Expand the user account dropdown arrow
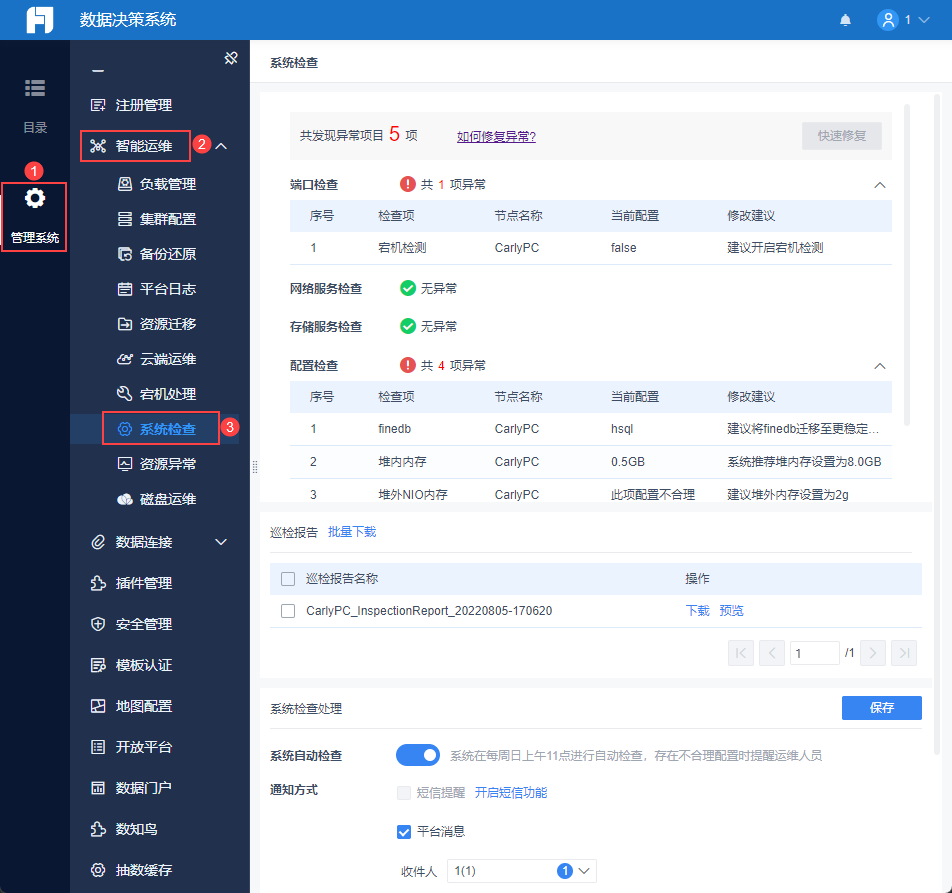 (924, 20)
